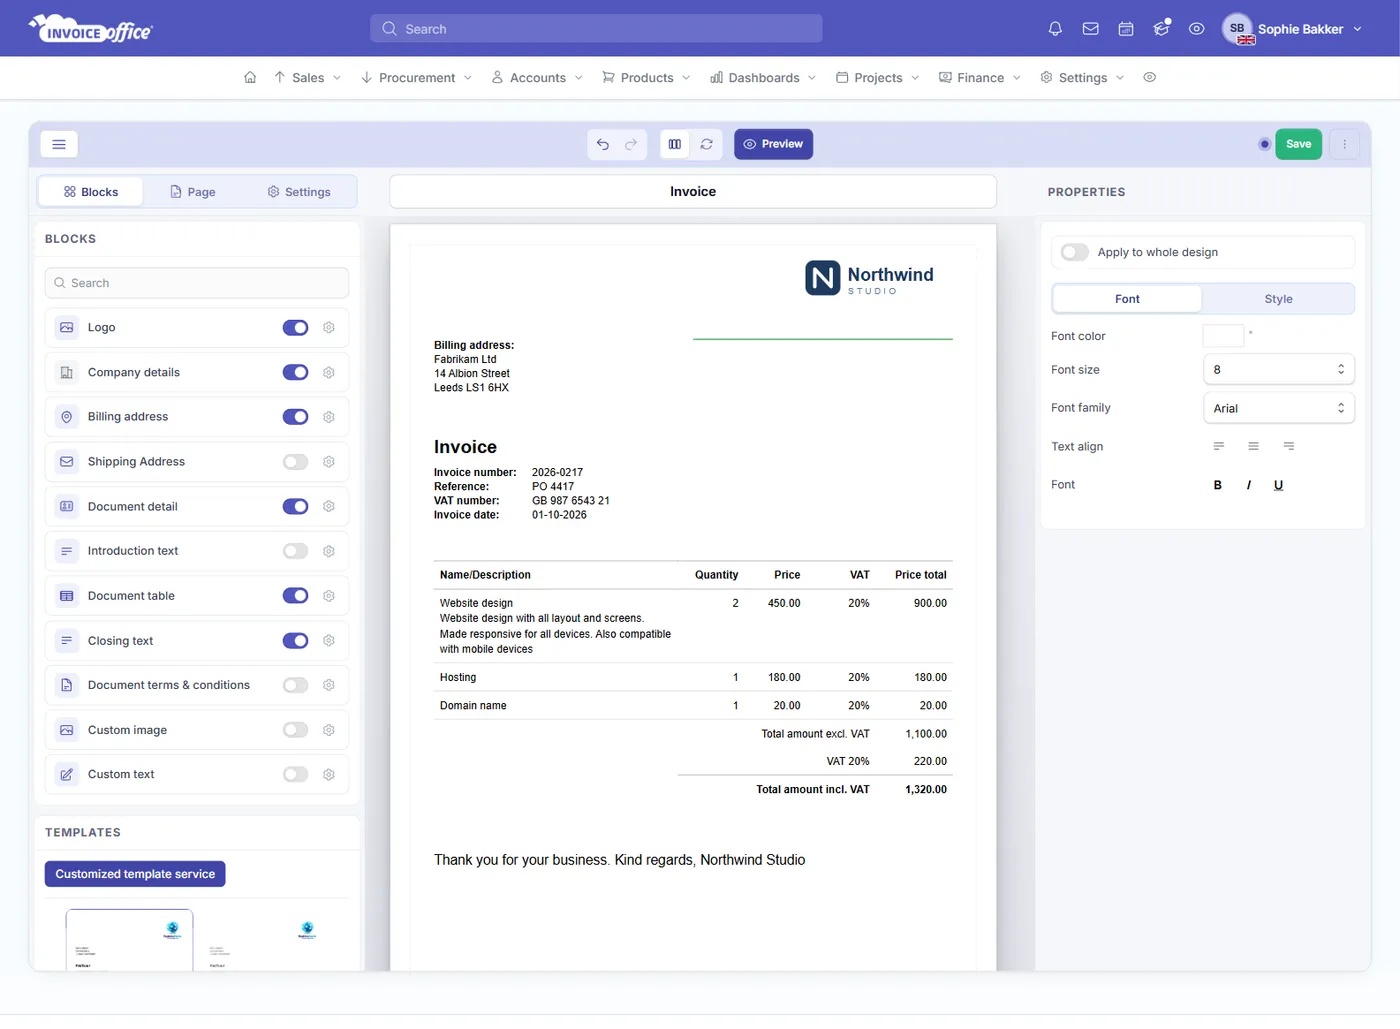Apply bold font formatting
Image resolution: width=1400 pixels, height=1029 pixels.
[1218, 485]
